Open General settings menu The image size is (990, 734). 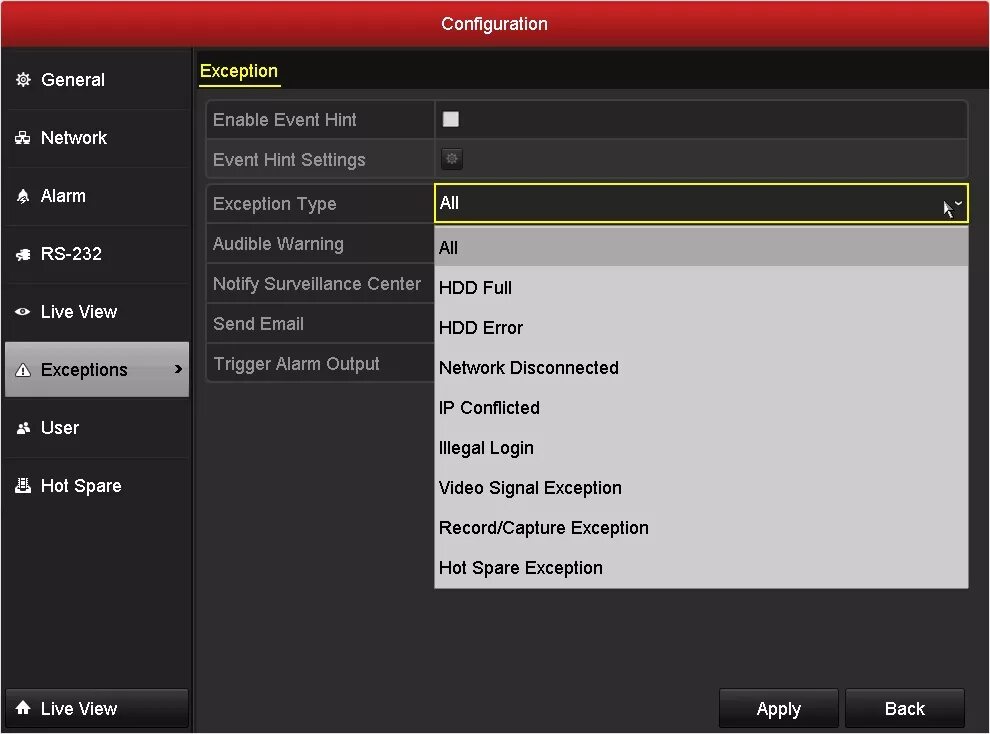click(97, 80)
